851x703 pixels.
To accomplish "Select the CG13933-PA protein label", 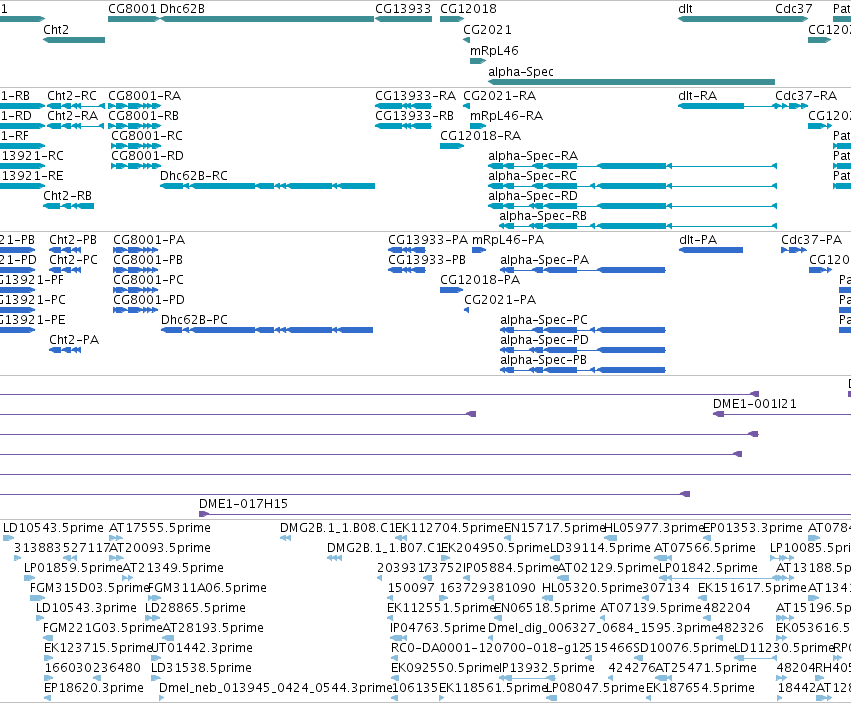I will click(428, 240).
